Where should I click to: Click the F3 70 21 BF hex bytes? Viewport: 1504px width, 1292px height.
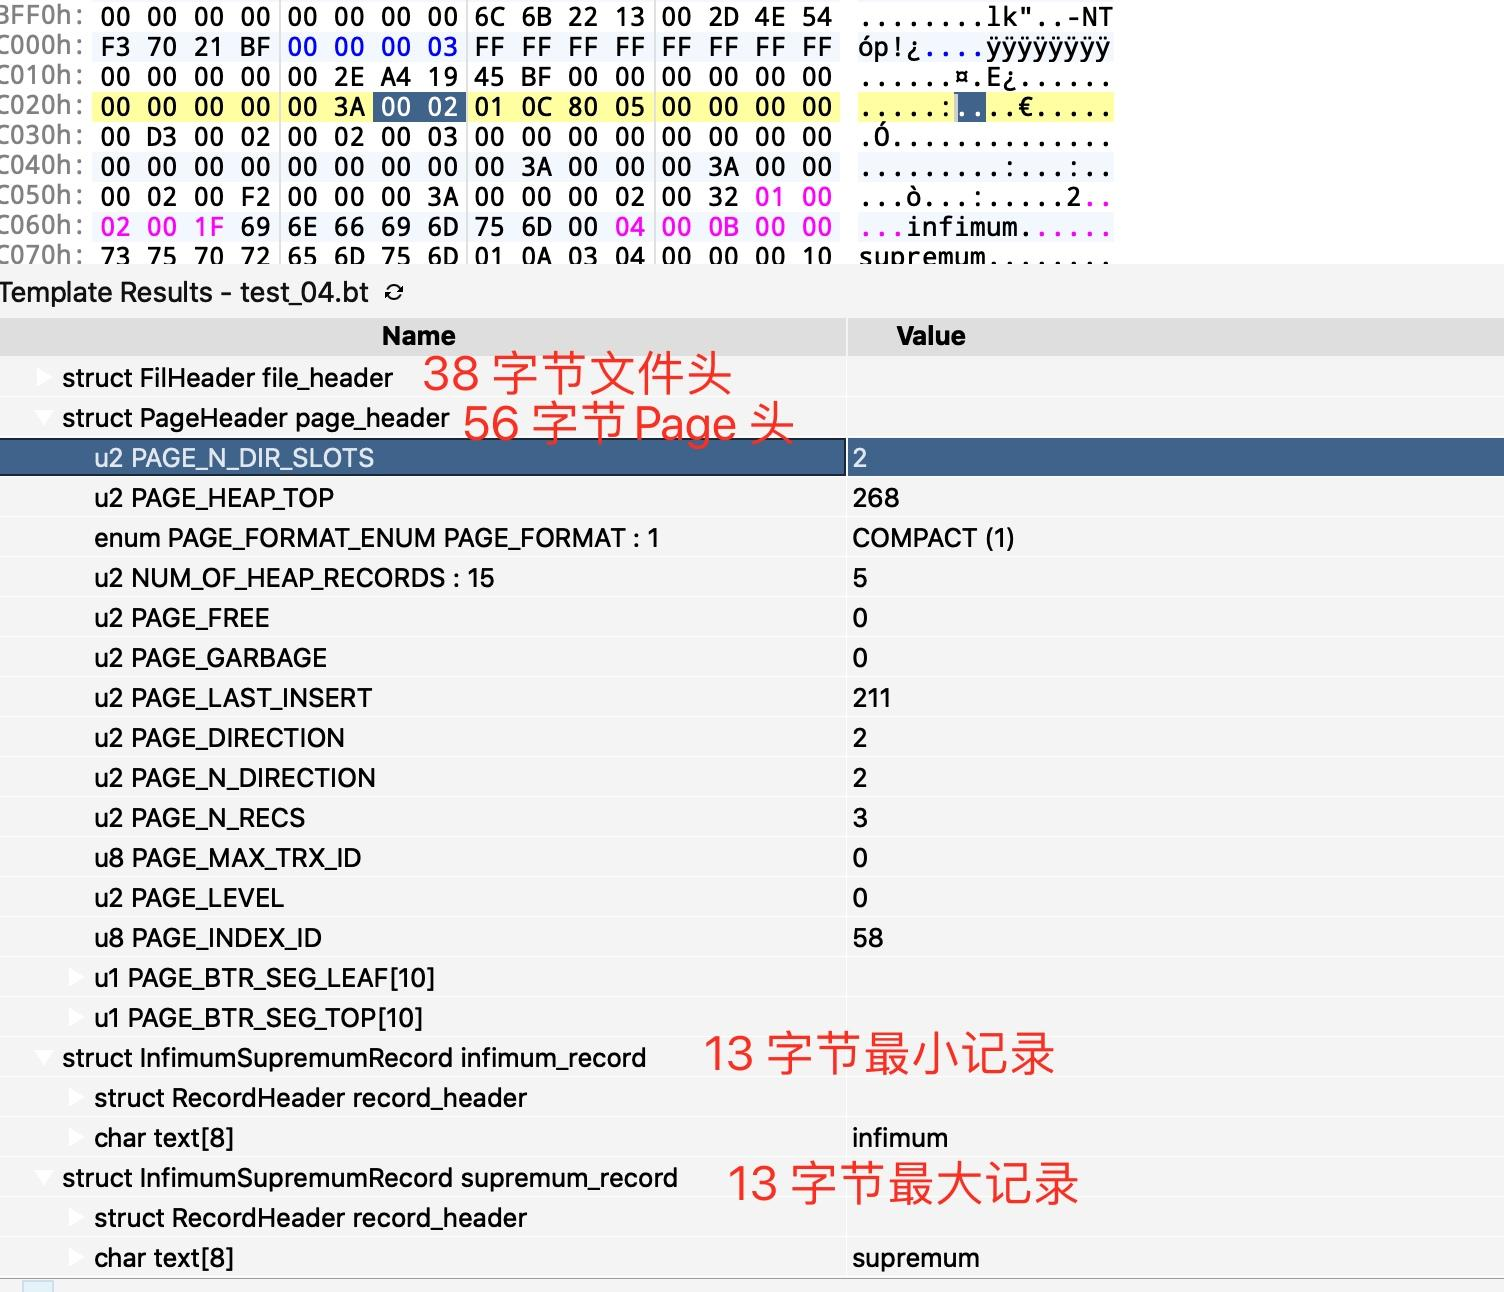coord(185,47)
